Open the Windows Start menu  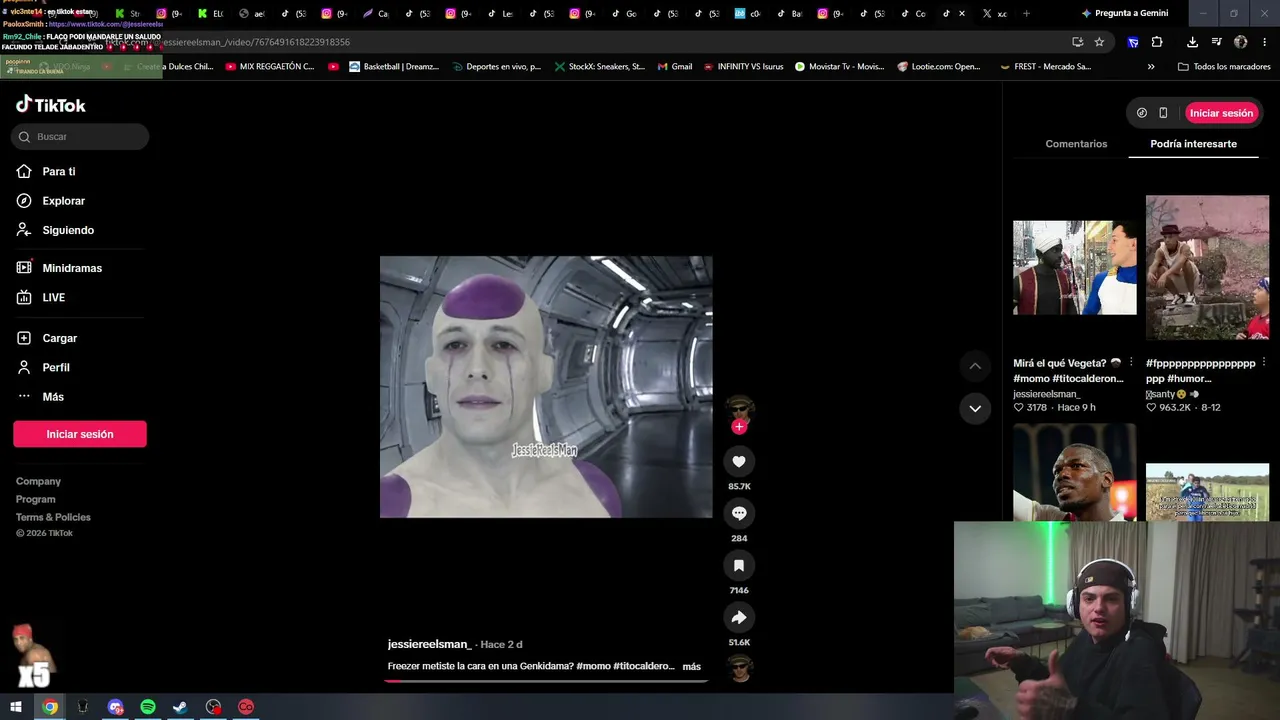point(16,707)
